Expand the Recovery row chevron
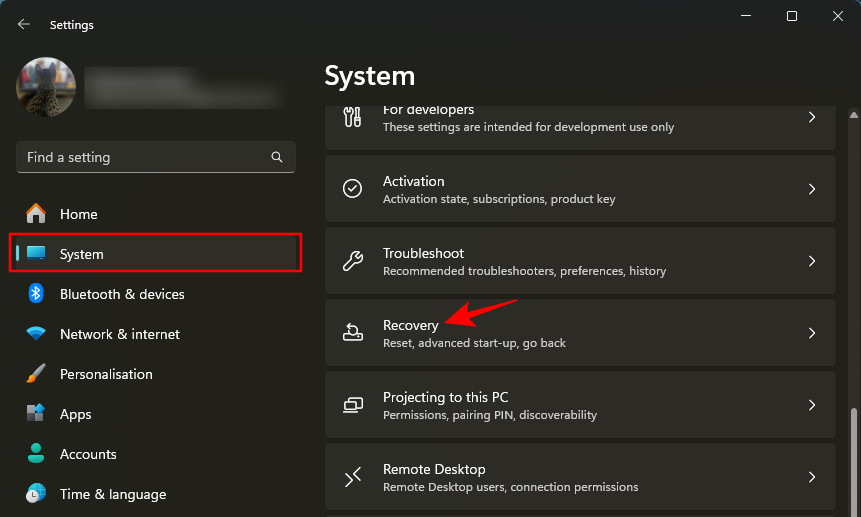Image resolution: width=861 pixels, height=517 pixels. pos(812,333)
